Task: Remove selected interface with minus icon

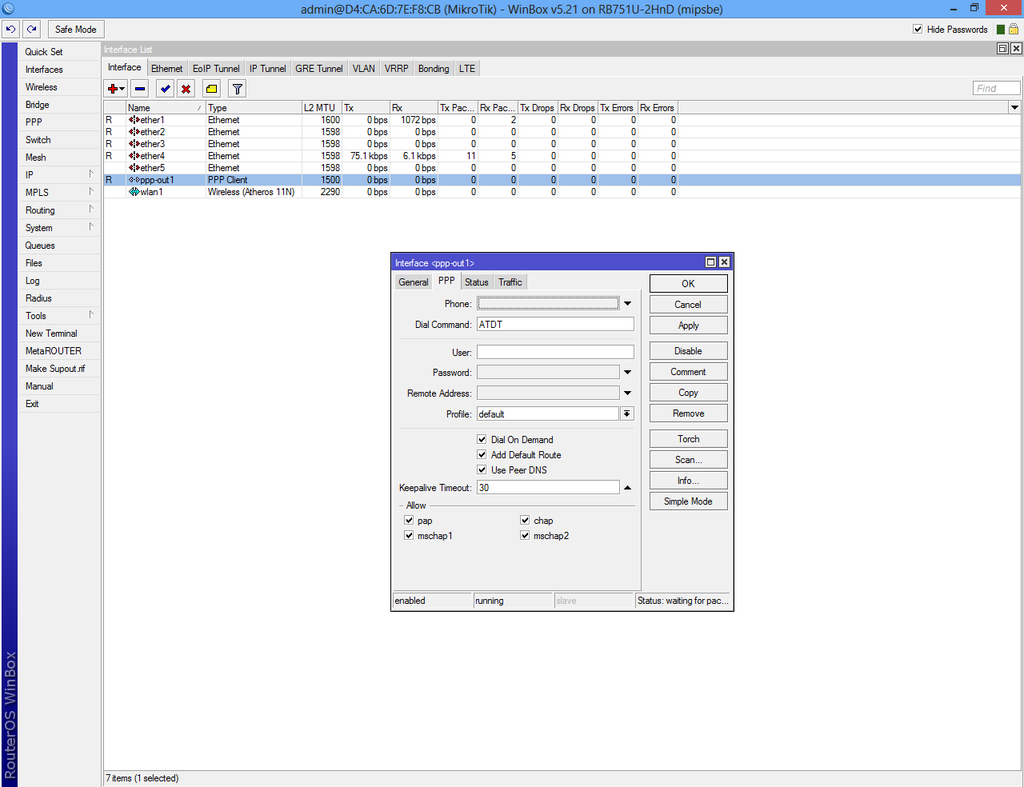Action: tap(139, 89)
